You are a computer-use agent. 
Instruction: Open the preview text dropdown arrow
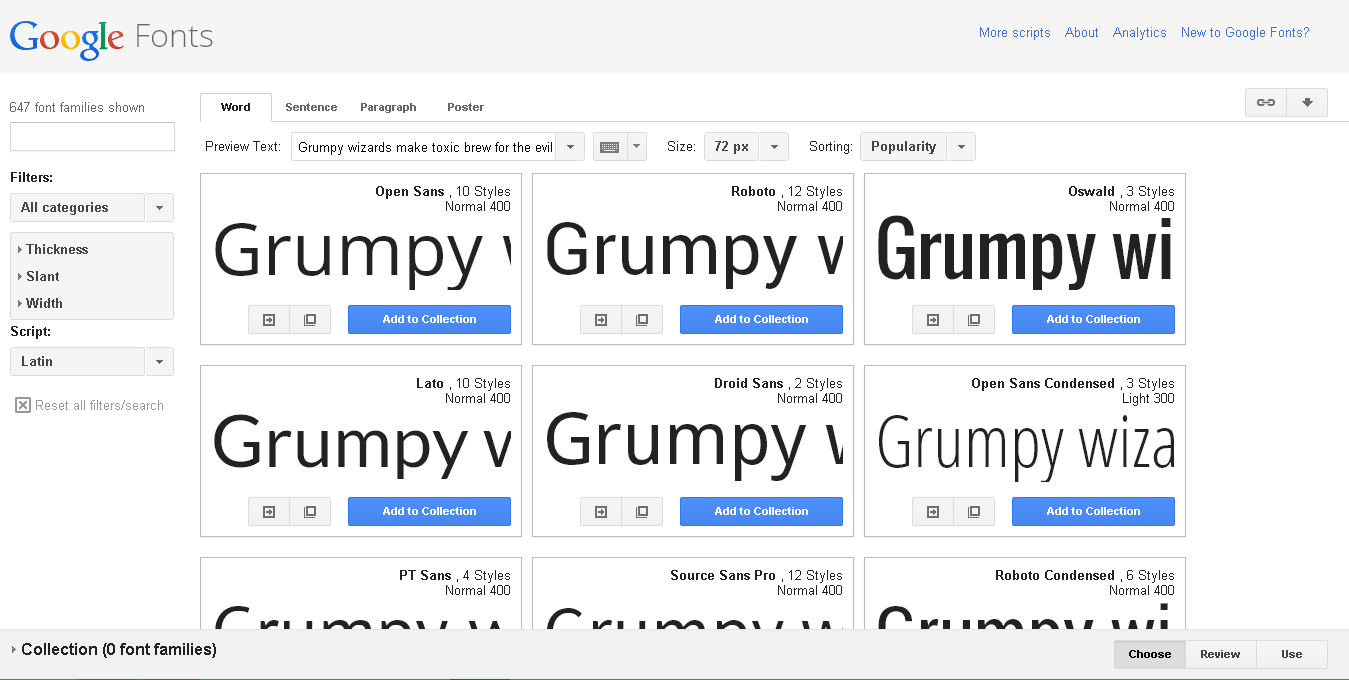click(x=570, y=146)
